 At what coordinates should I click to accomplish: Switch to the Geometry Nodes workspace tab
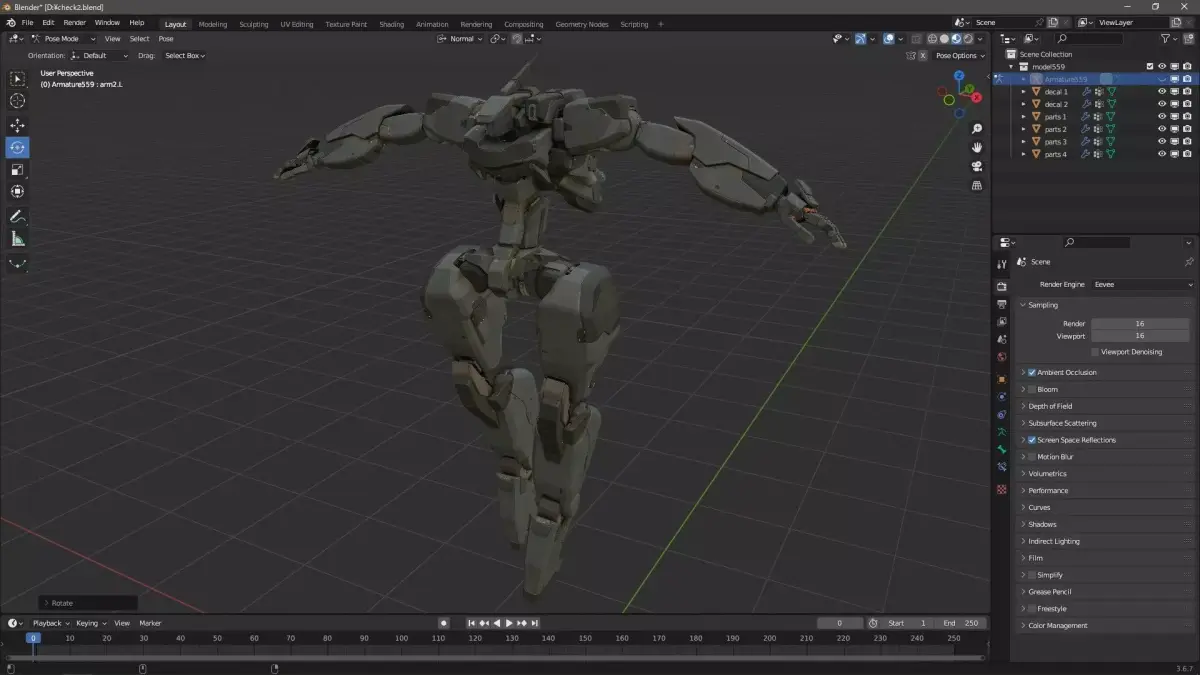coord(581,24)
